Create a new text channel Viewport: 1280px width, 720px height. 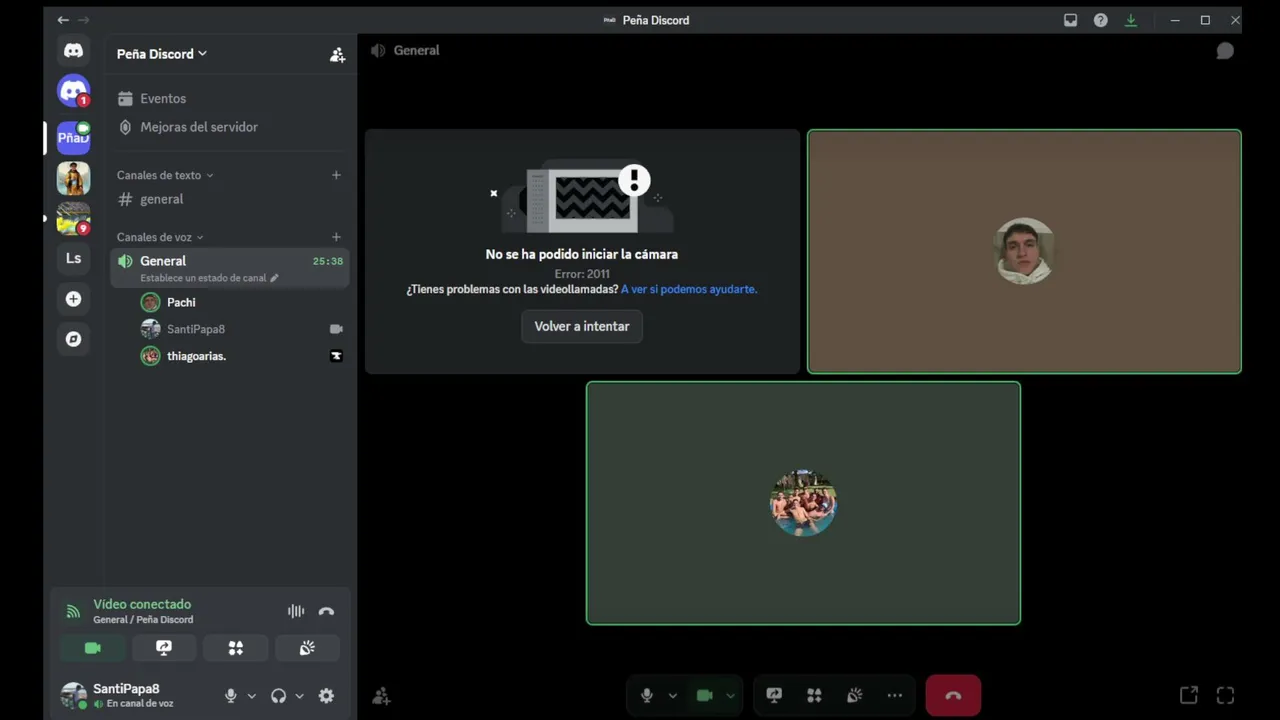336,175
